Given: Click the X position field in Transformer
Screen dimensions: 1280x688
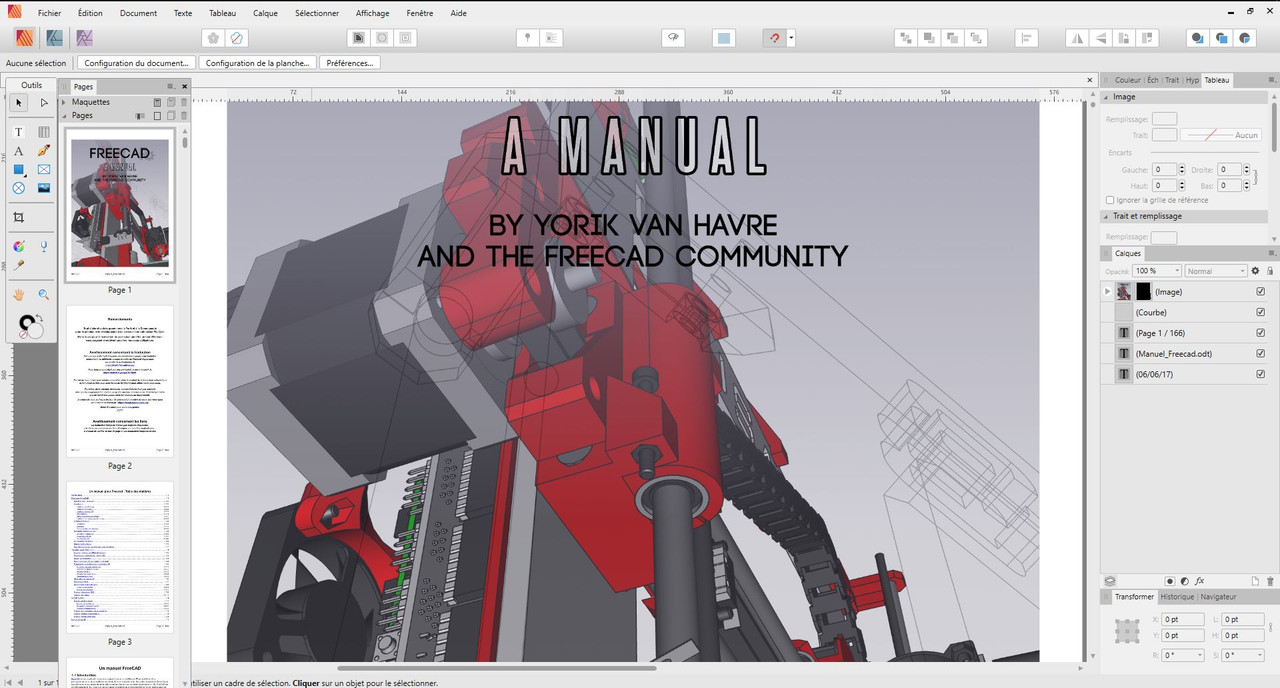Looking at the screenshot, I should [x=1183, y=620].
